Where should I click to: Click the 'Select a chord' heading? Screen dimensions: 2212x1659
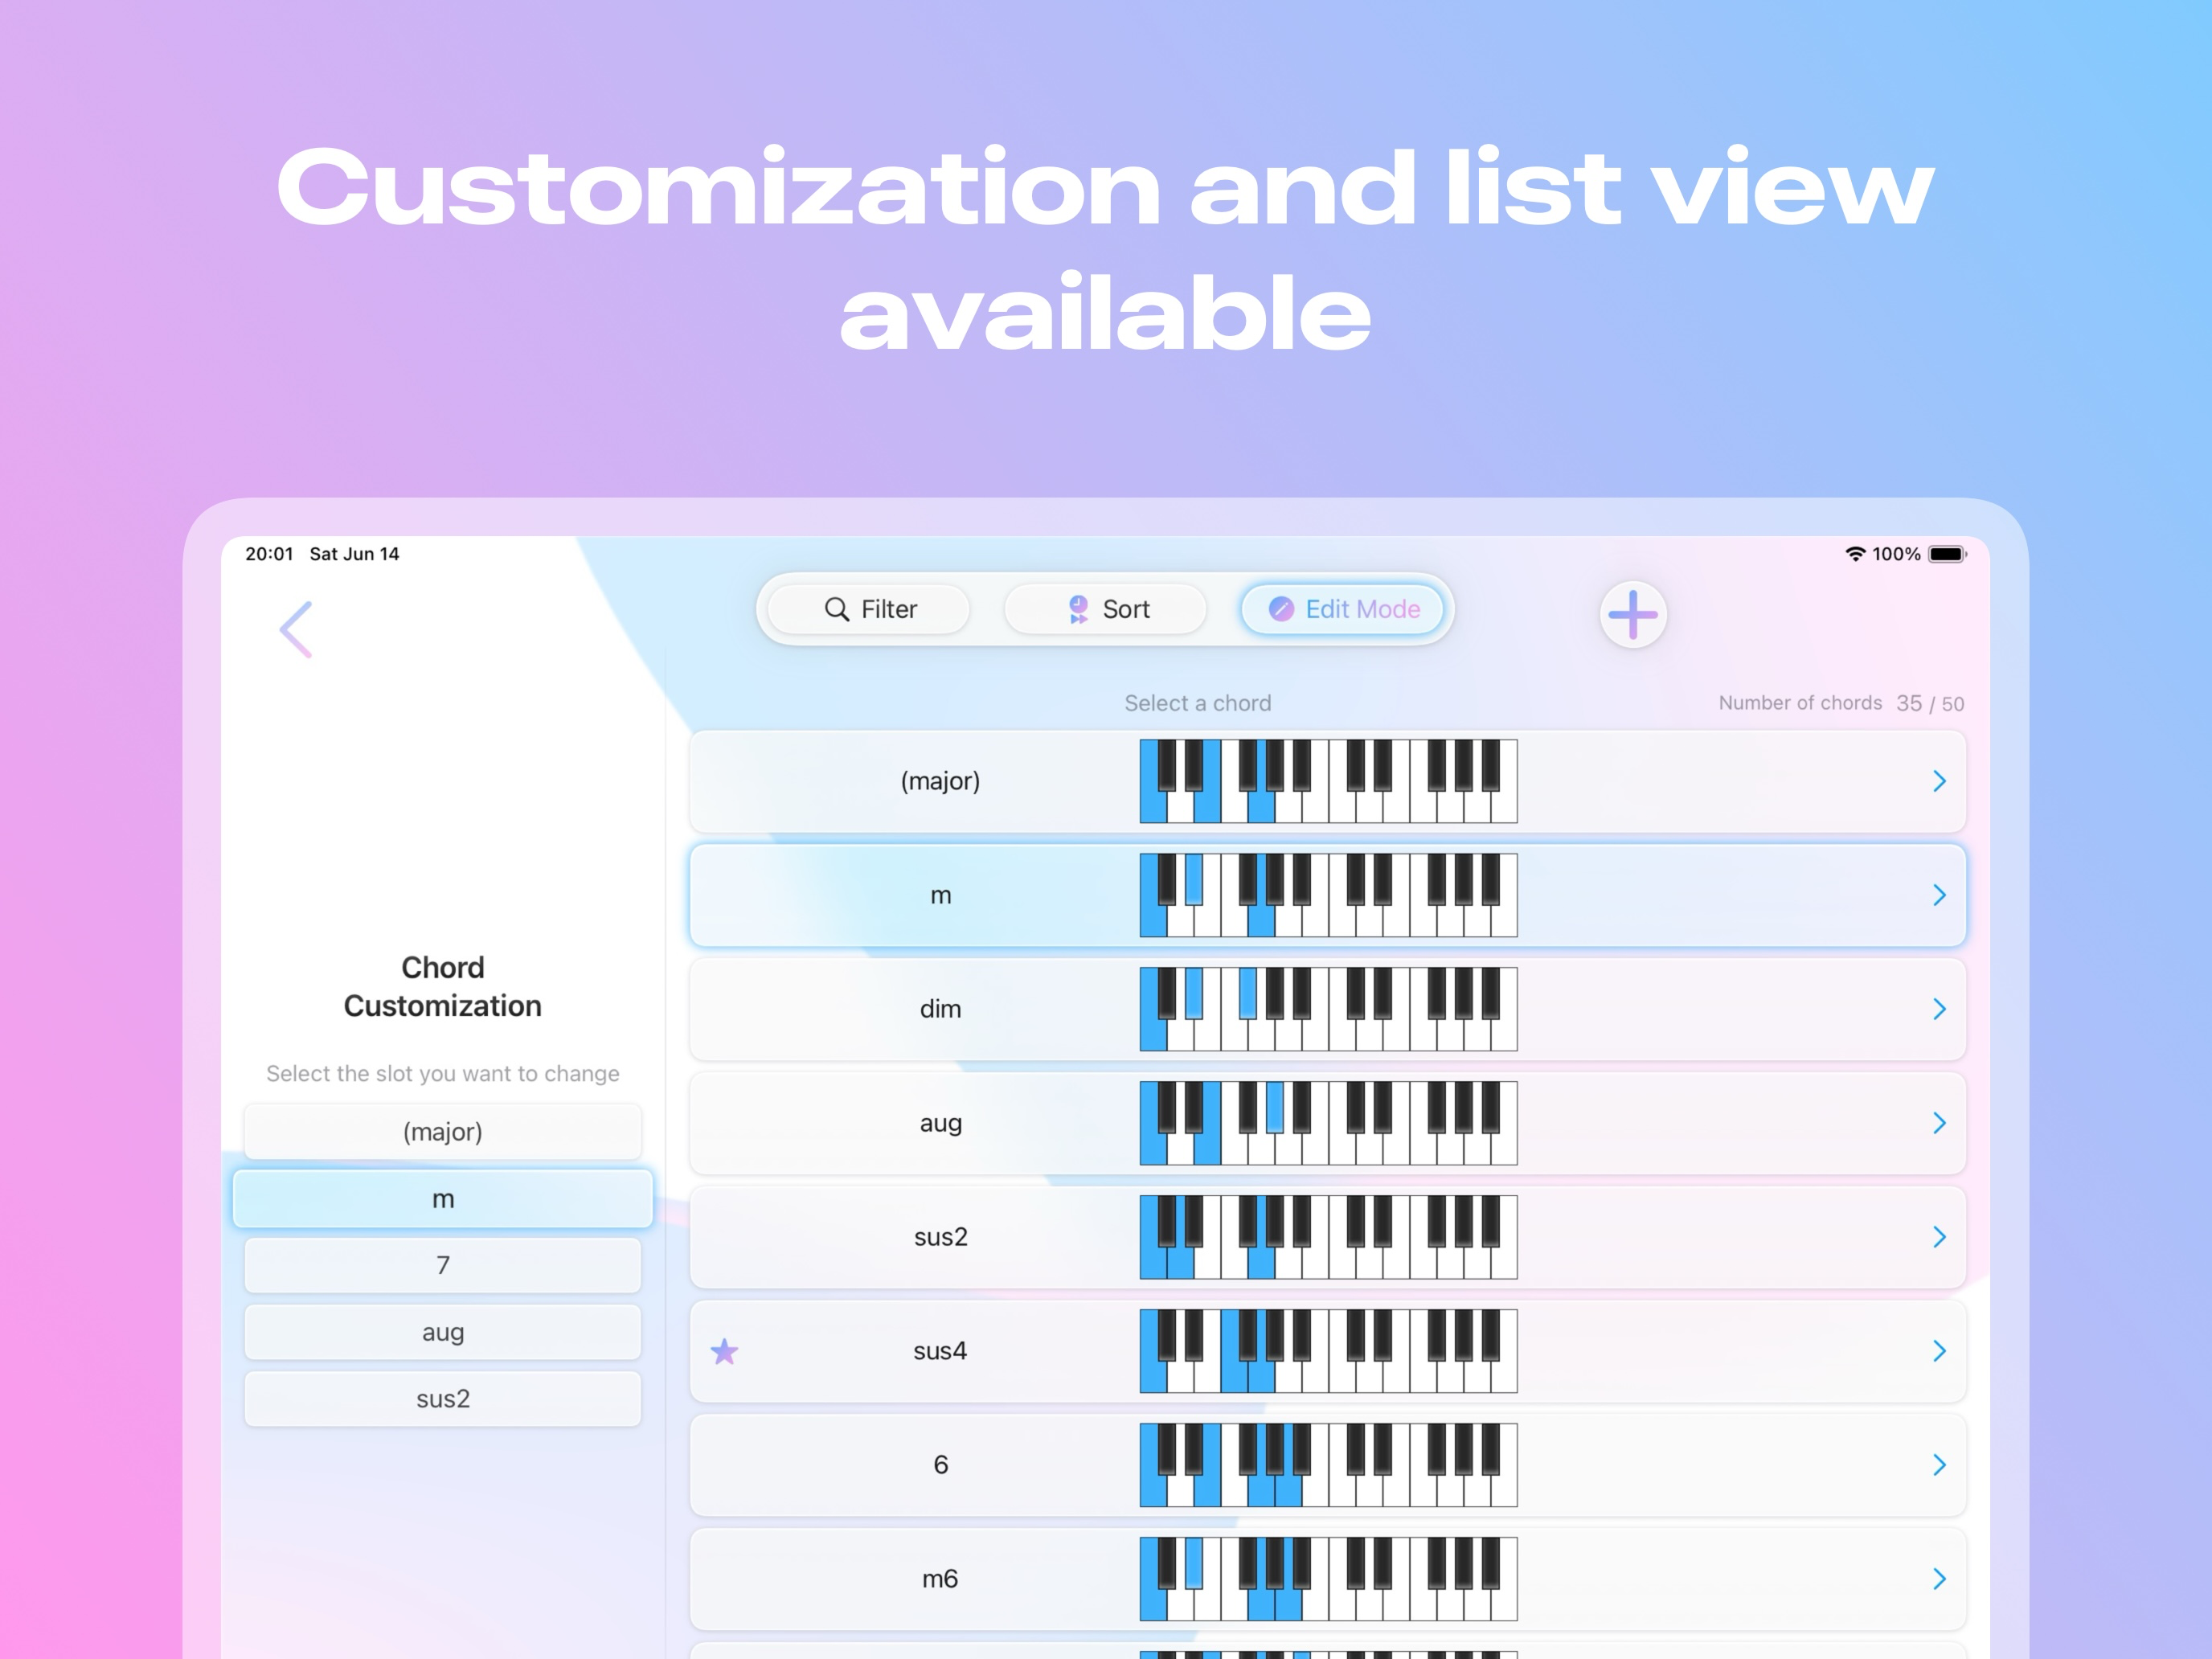pyautogui.click(x=1197, y=703)
